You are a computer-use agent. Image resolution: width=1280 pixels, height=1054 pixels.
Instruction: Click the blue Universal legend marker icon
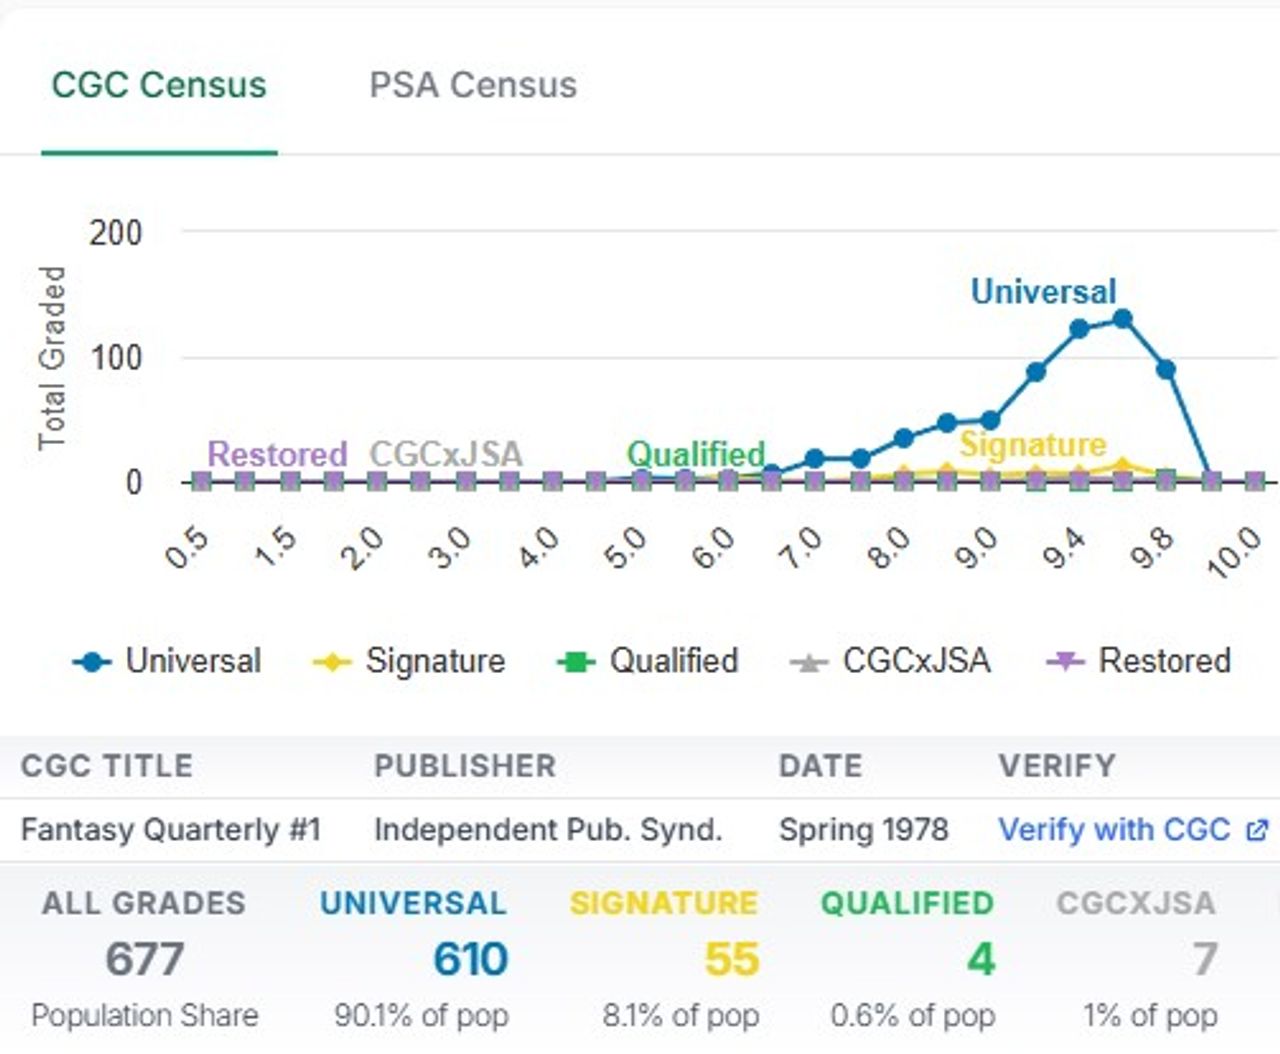(x=92, y=662)
